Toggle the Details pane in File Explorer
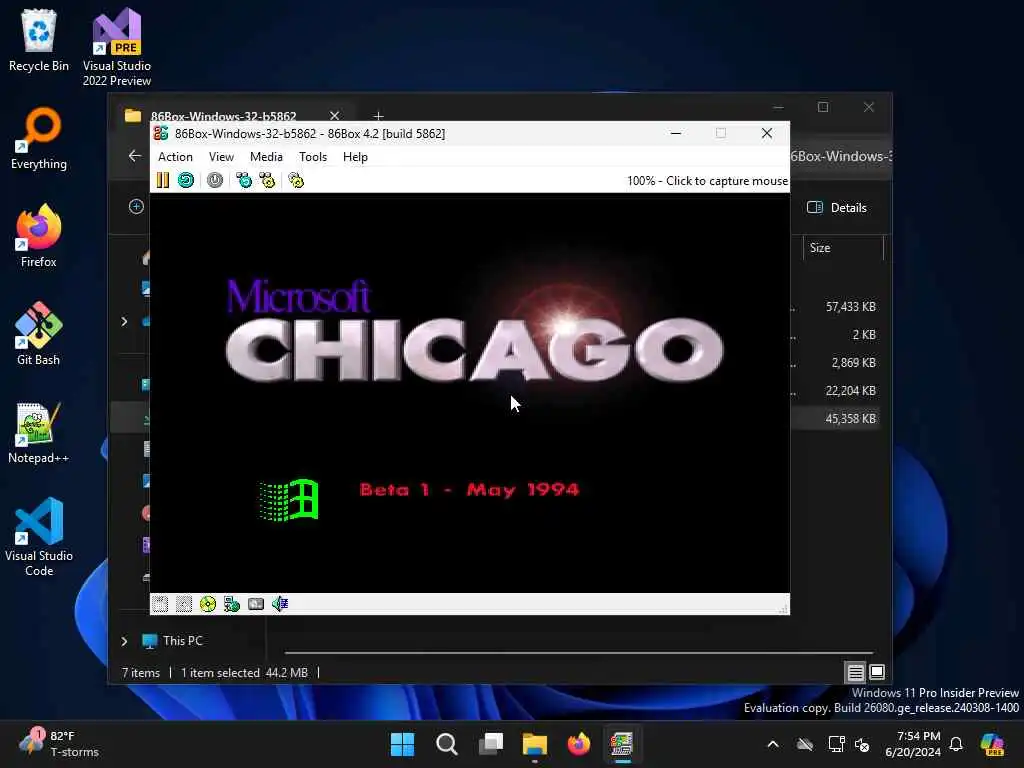 [837, 208]
